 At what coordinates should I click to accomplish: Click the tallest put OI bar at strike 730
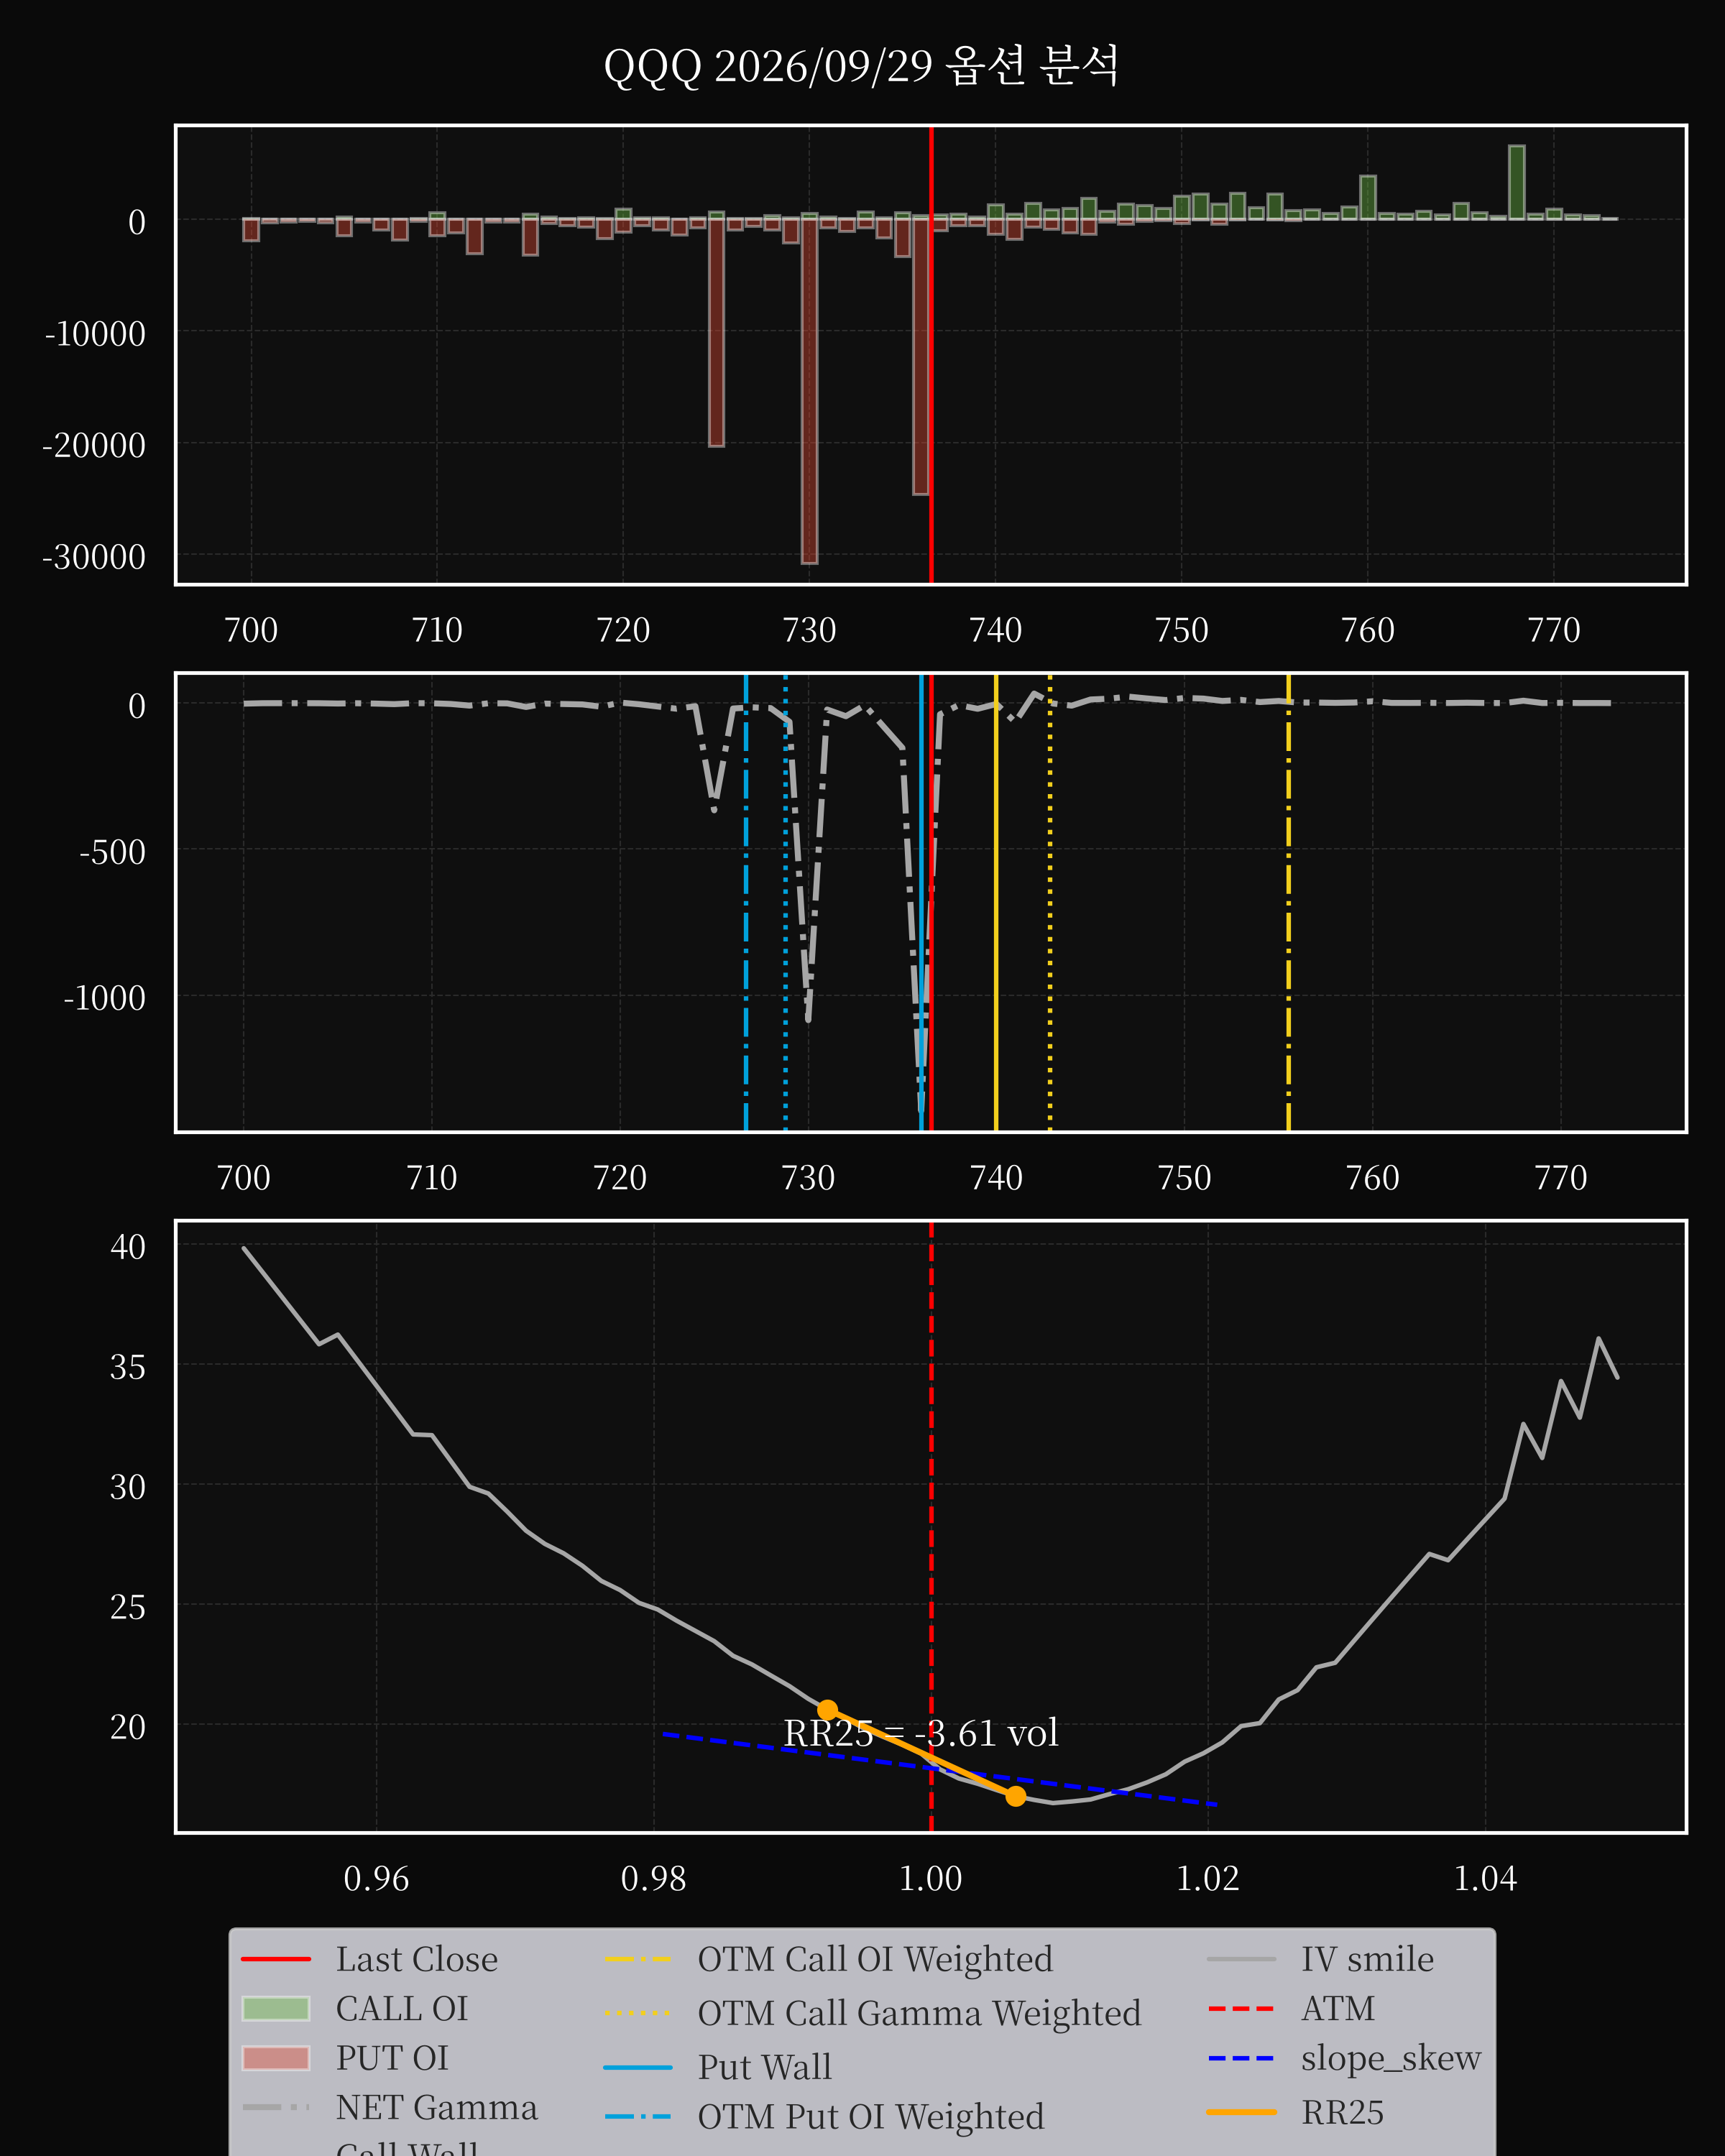tap(809, 390)
